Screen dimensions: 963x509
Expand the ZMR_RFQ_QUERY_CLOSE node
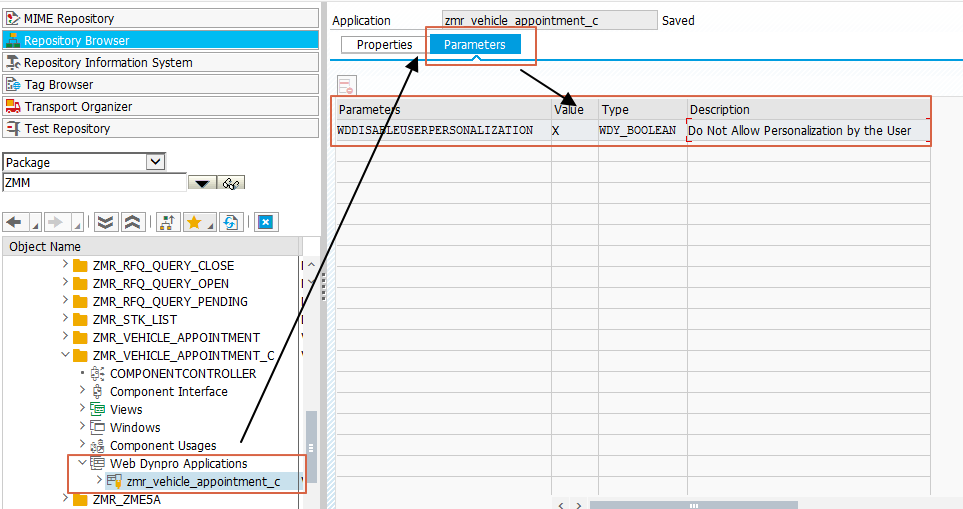coord(65,265)
